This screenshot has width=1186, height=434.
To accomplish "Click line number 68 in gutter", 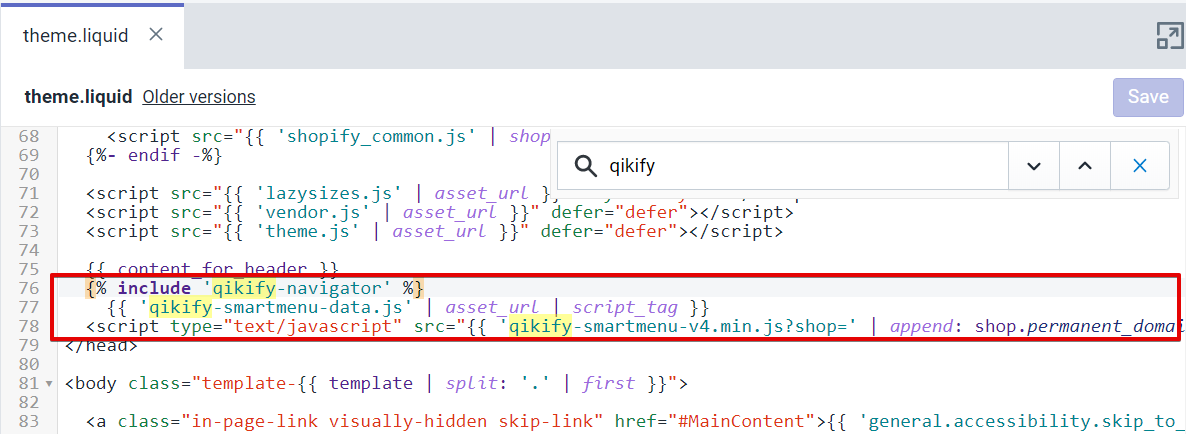I will point(29,137).
